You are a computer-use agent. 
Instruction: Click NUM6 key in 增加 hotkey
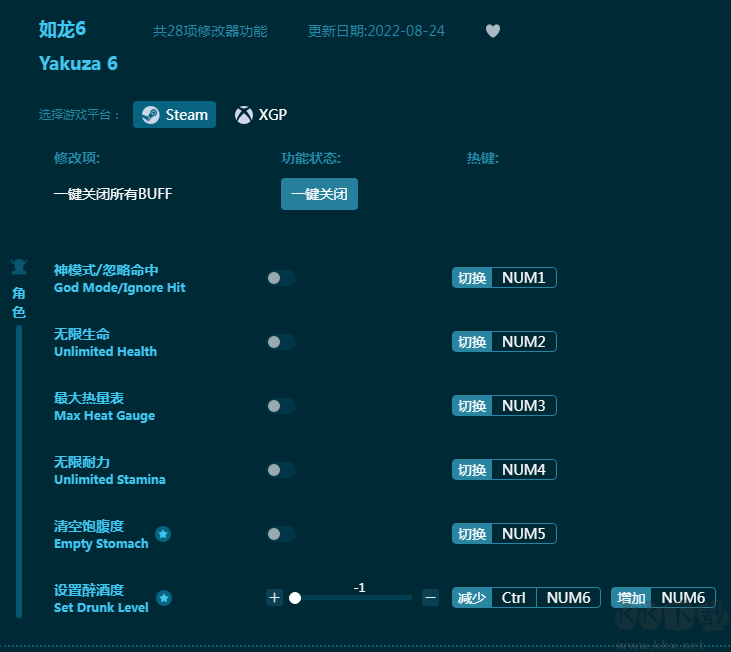(683, 597)
